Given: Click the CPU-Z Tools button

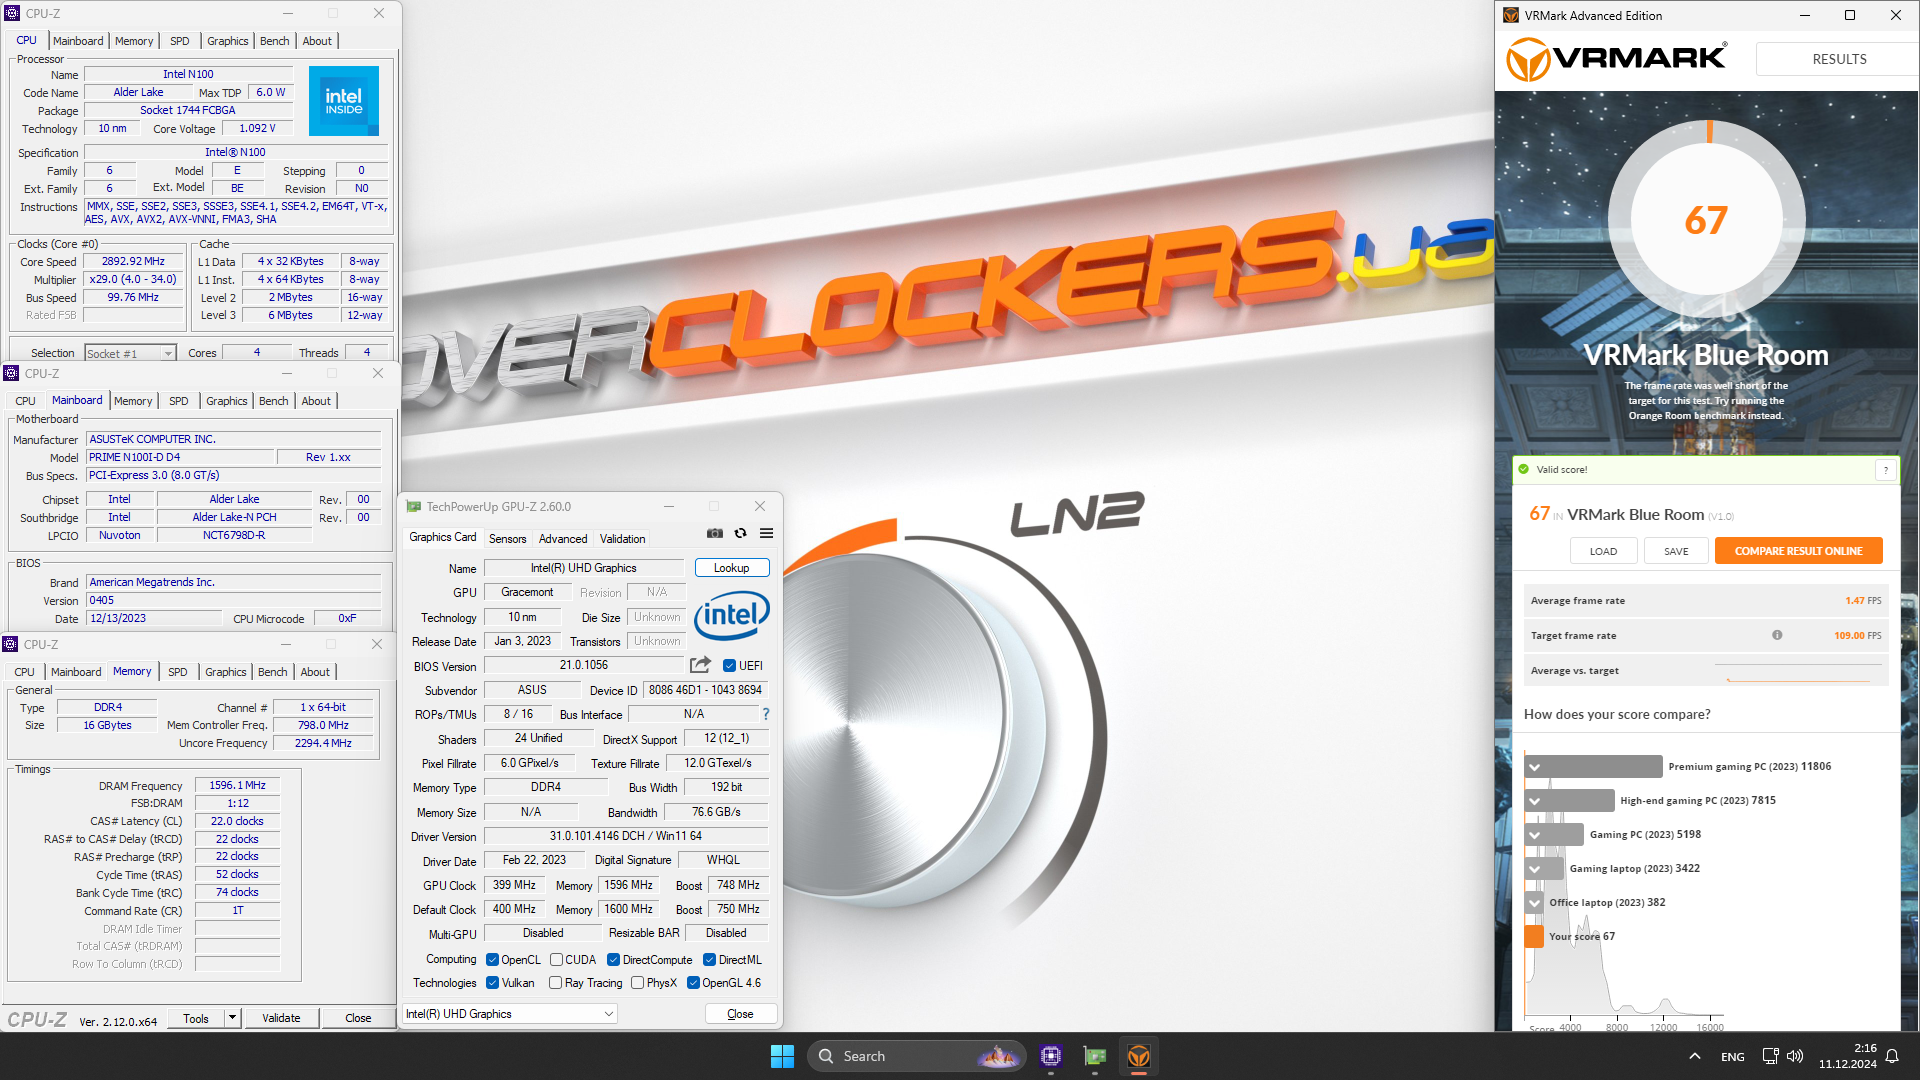Looking at the screenshot, I should [196, 1018].
